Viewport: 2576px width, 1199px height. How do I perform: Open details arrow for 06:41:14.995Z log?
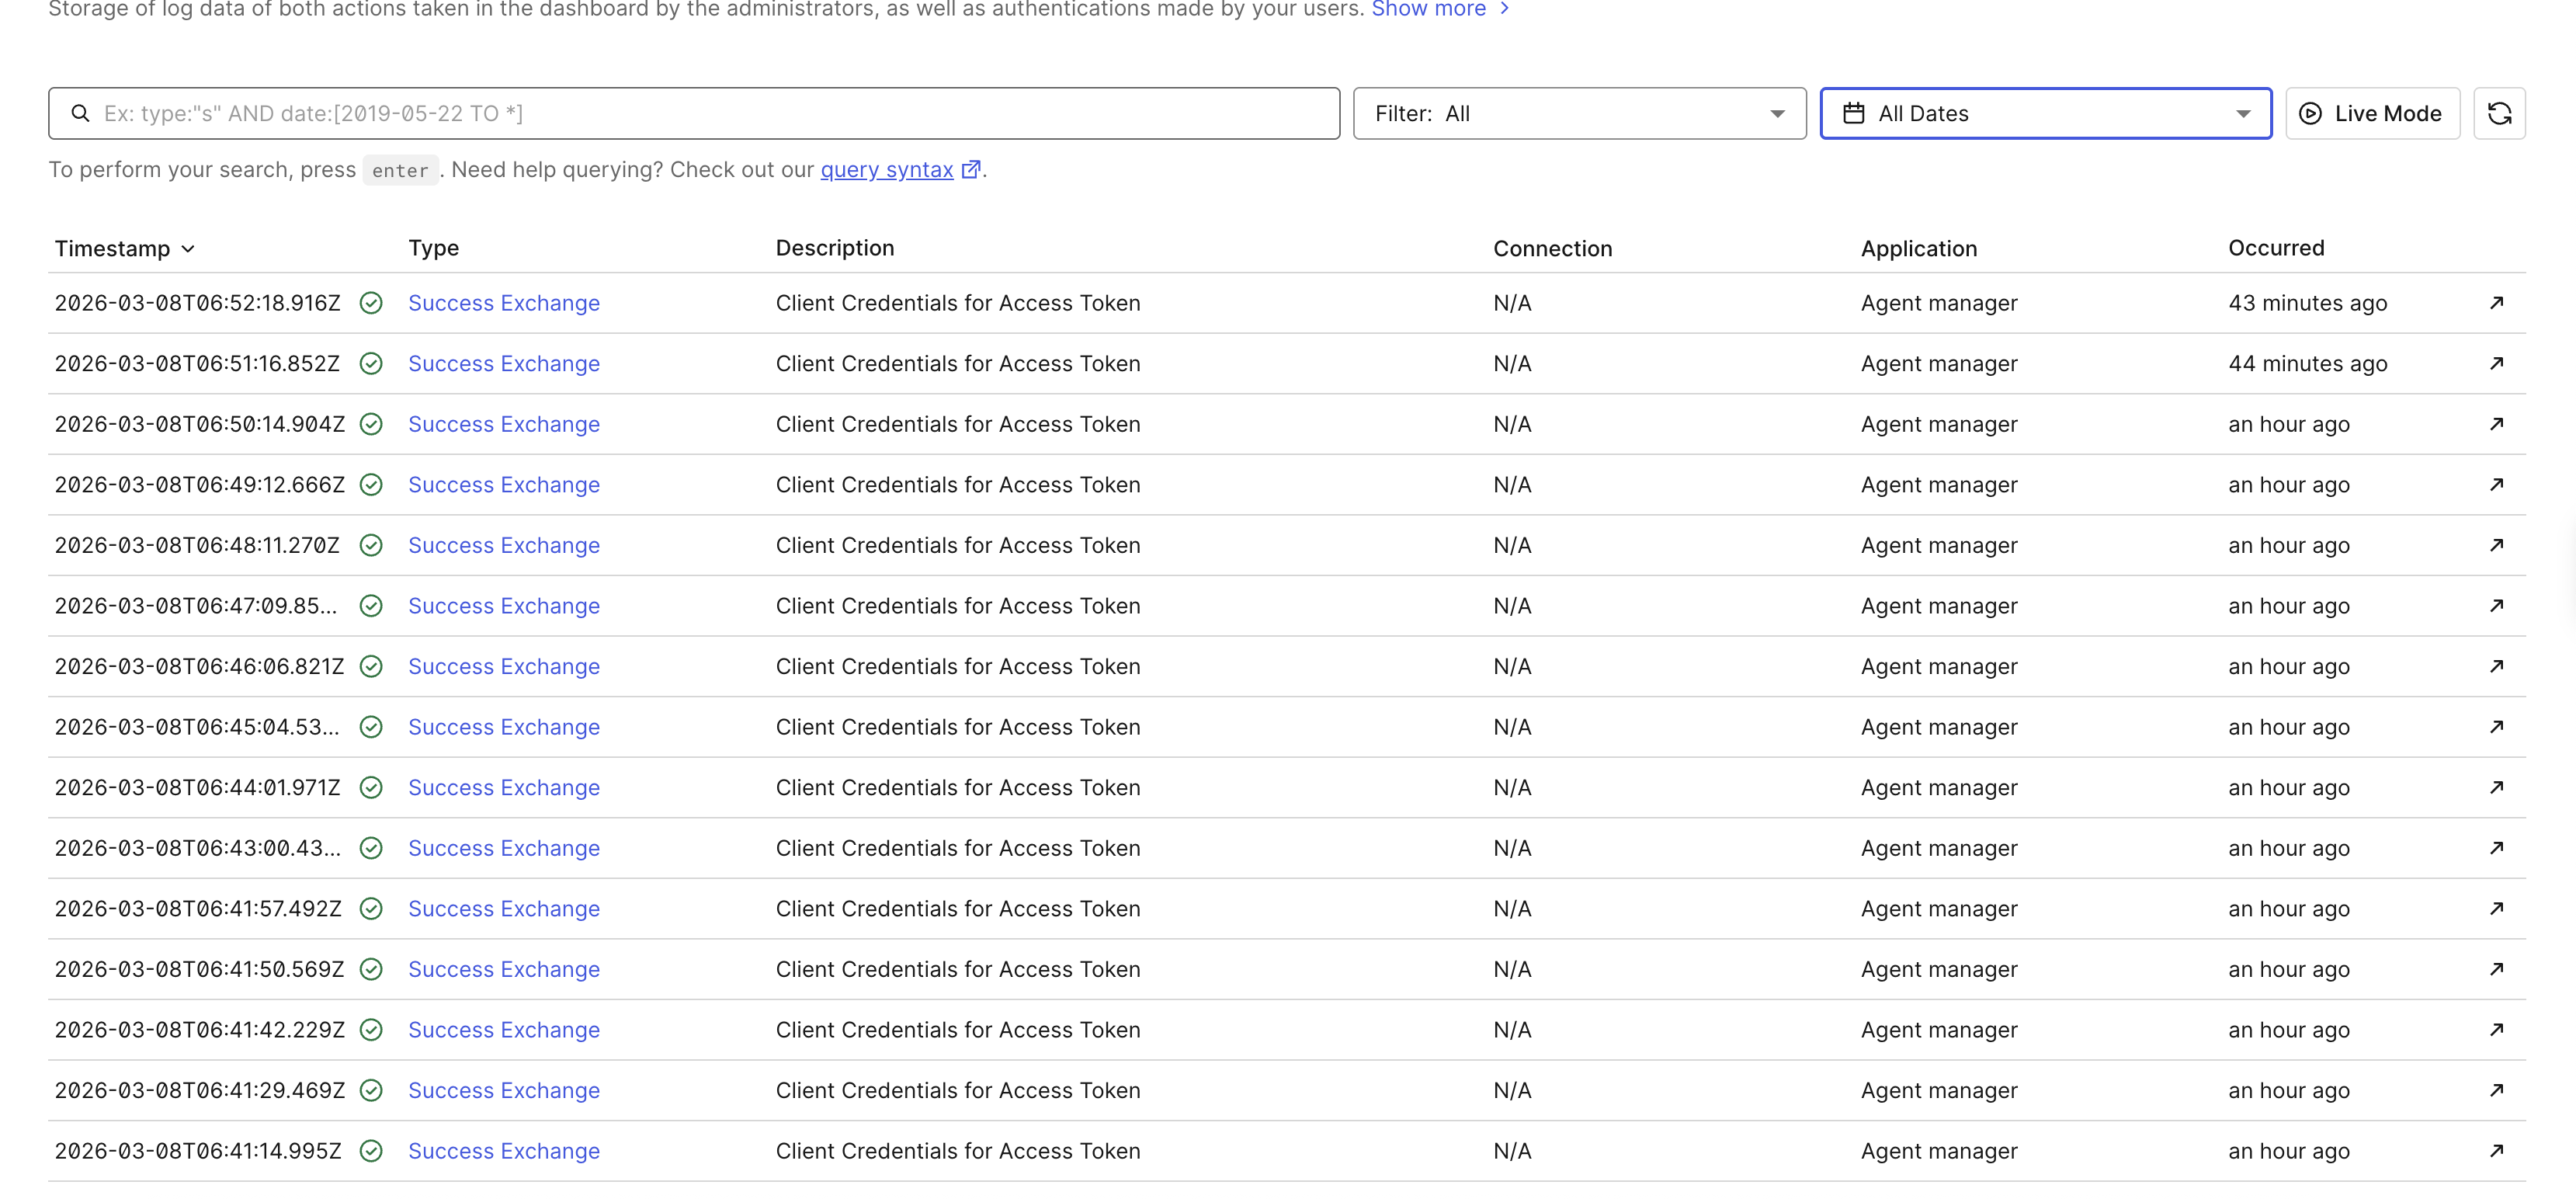click(2495, 1150)
